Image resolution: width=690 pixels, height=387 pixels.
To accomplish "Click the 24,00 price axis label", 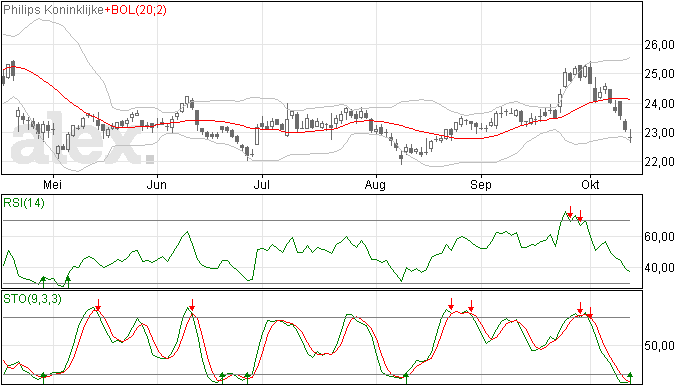I will (x=659, y=103).
